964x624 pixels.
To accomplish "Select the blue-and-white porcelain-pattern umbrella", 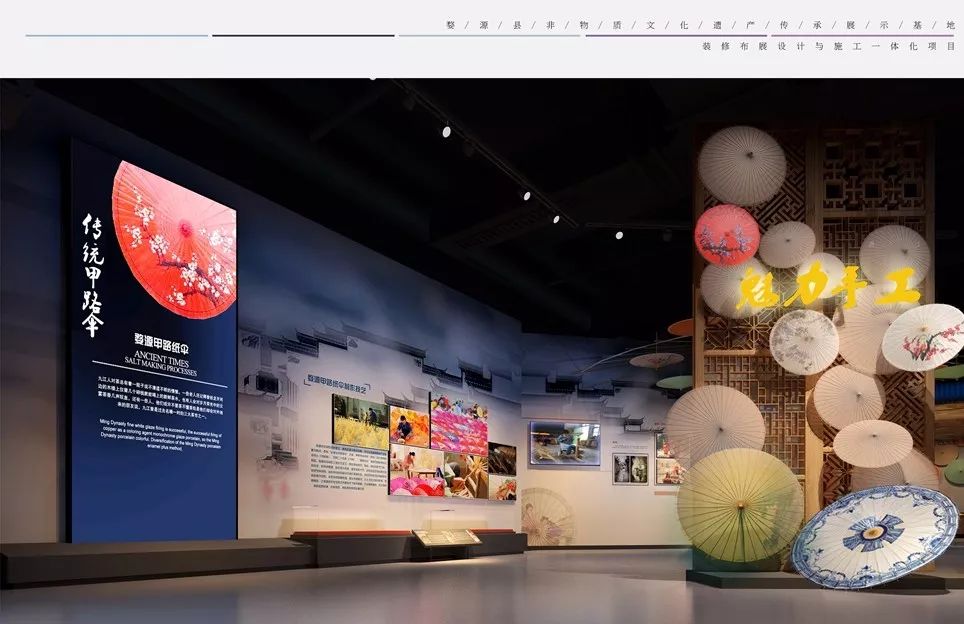I will [x=875, y=536].
